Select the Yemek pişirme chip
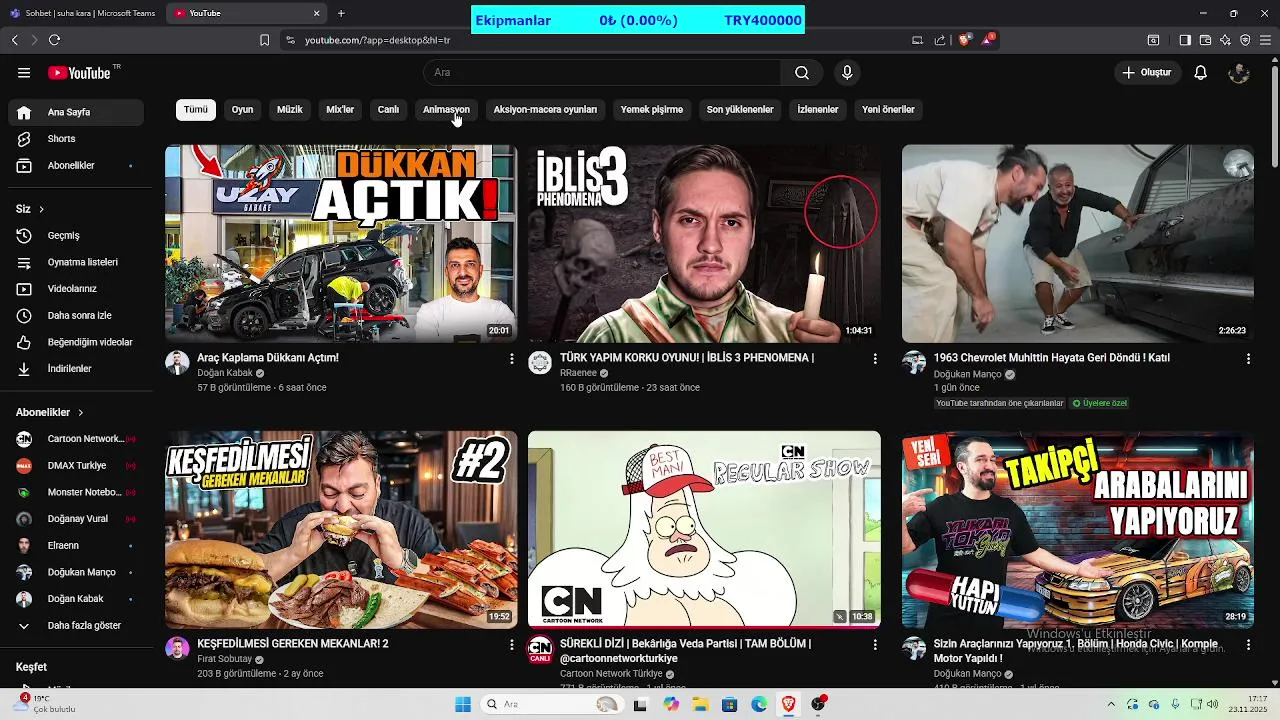1280x720 pixels. (652, 110)
